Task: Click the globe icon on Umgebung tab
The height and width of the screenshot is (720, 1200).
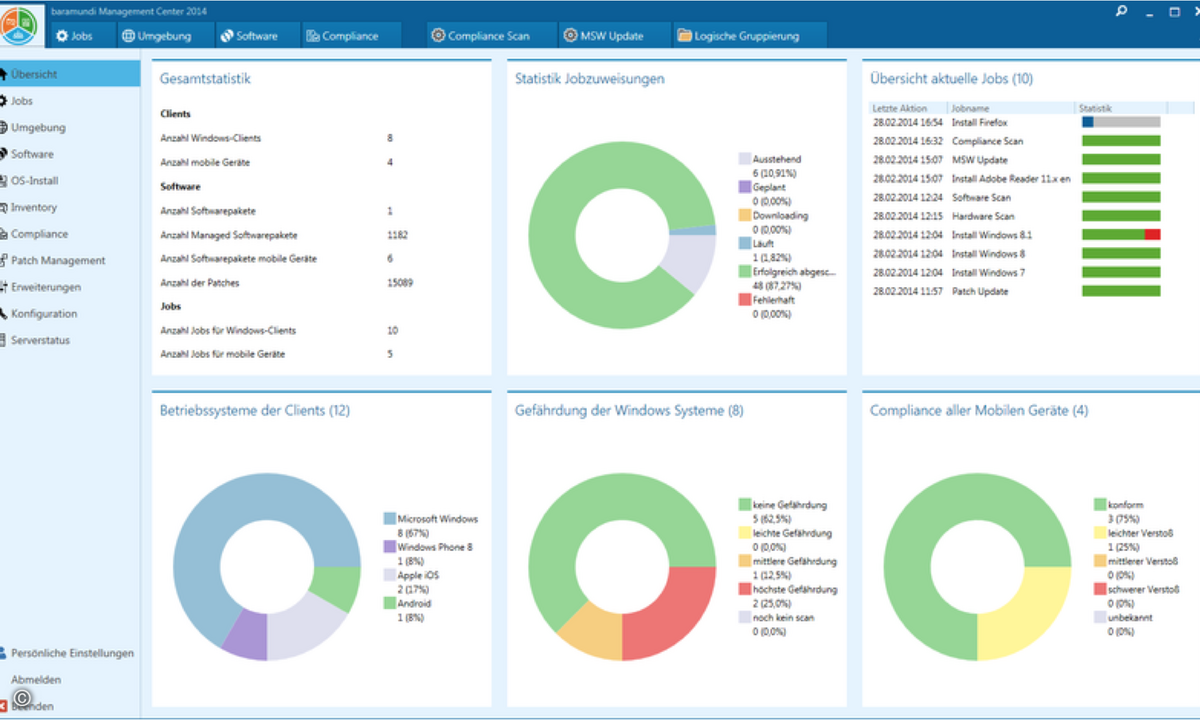Action: (128, 36)
